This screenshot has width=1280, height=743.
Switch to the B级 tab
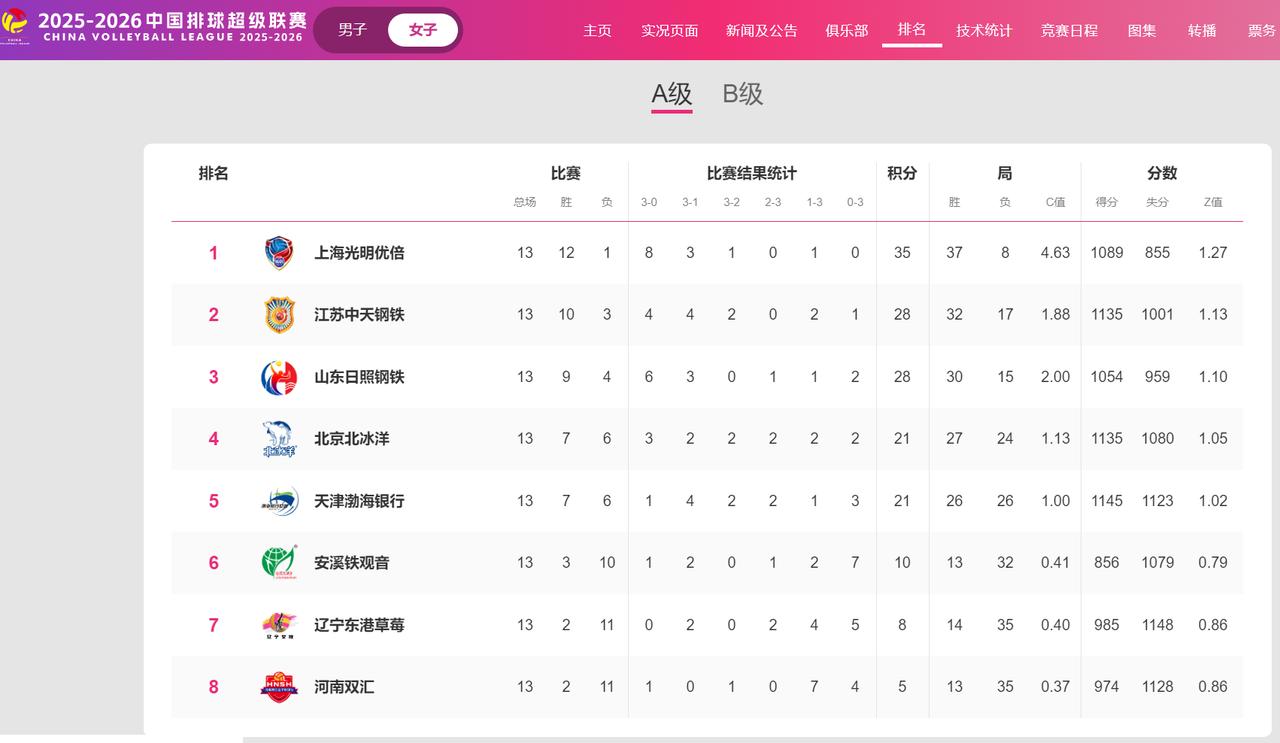tap(743, 94)
